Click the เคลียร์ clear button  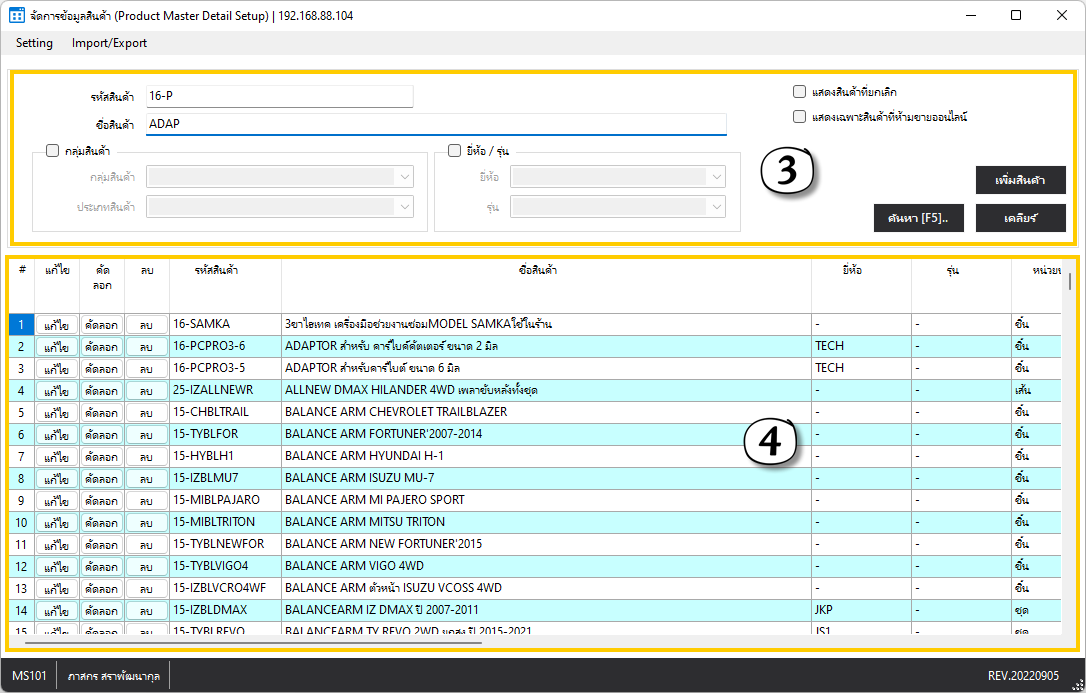1020,218
